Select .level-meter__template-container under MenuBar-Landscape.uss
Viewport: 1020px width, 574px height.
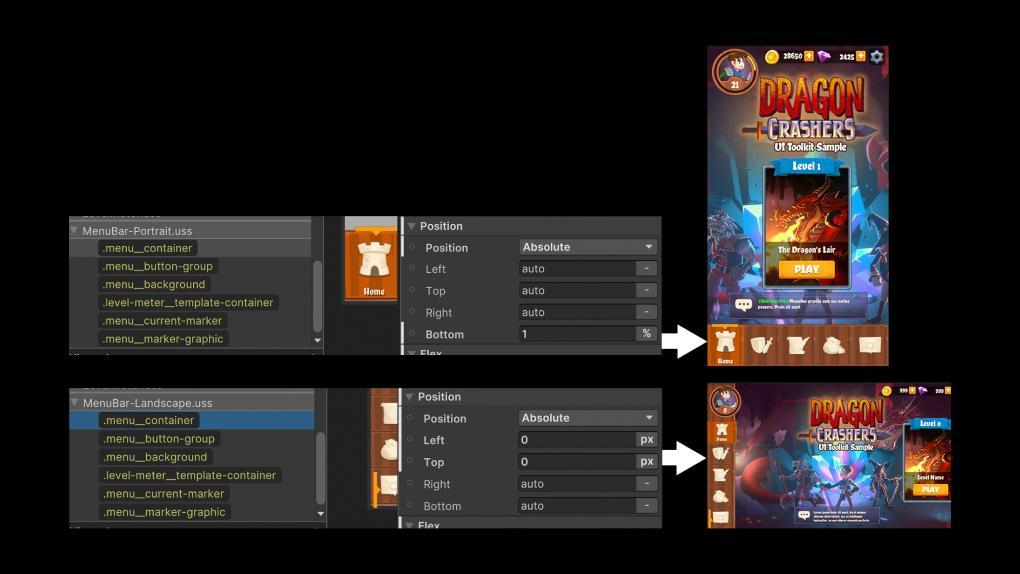190,475
